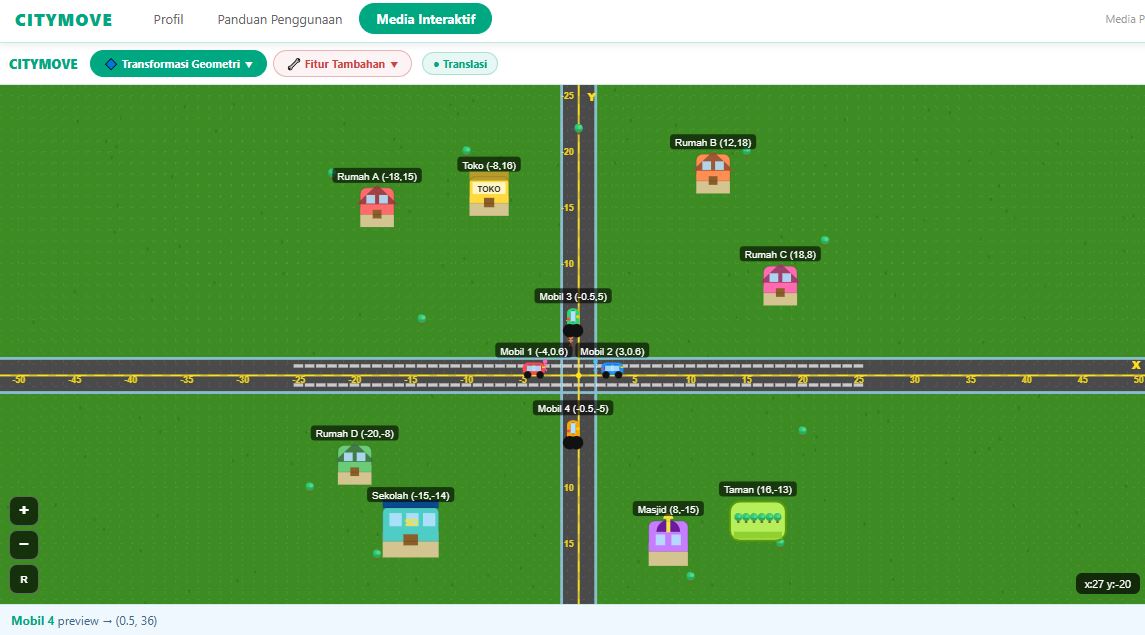1145x635 pixels.
Task: Select the Taman park icon
Action: tap(758, 521)
